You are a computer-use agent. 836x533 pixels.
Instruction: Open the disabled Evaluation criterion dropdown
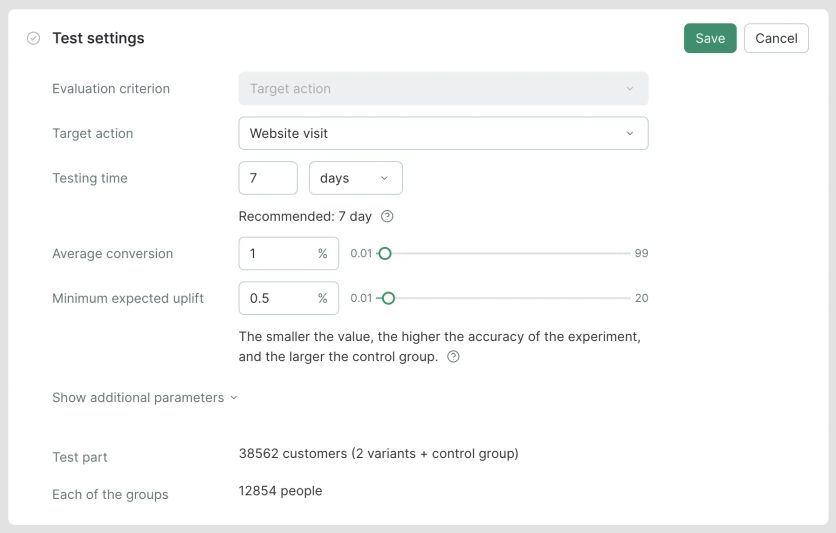[x=443, y=89]
